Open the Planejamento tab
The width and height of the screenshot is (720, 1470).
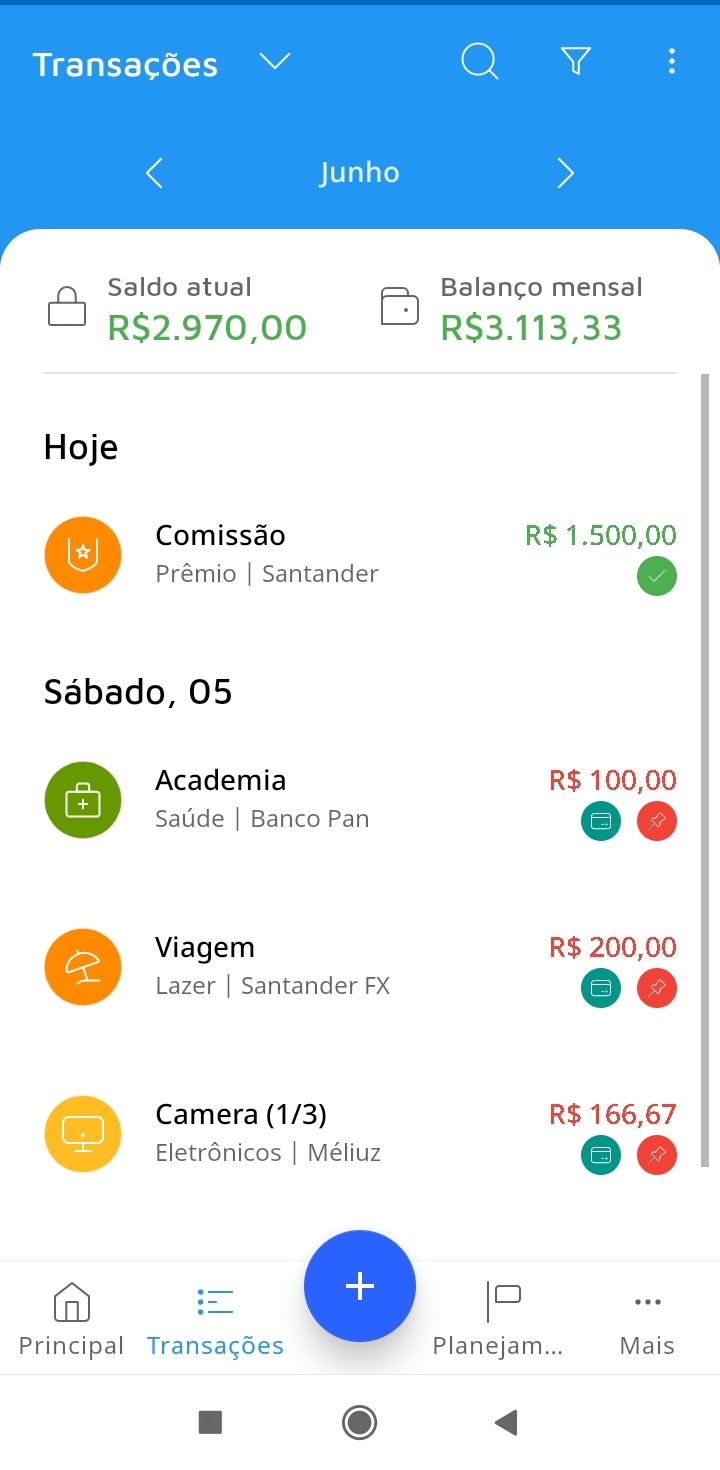click(x=498, y=1320)
